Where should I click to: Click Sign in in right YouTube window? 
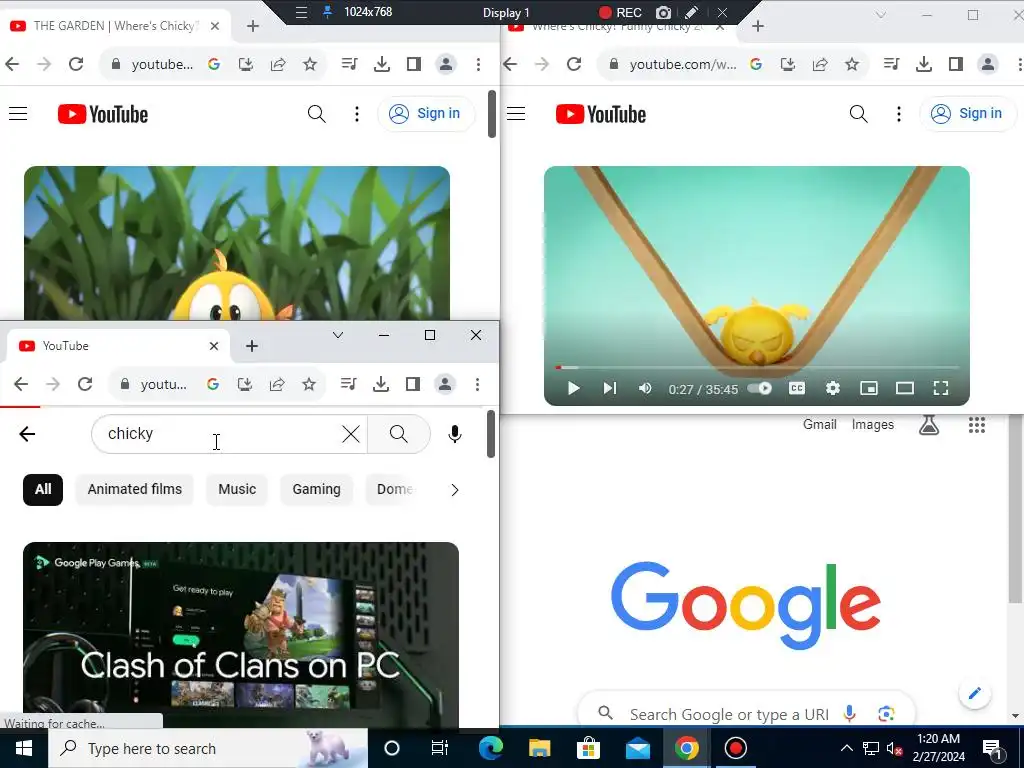[x=968, y=114]
